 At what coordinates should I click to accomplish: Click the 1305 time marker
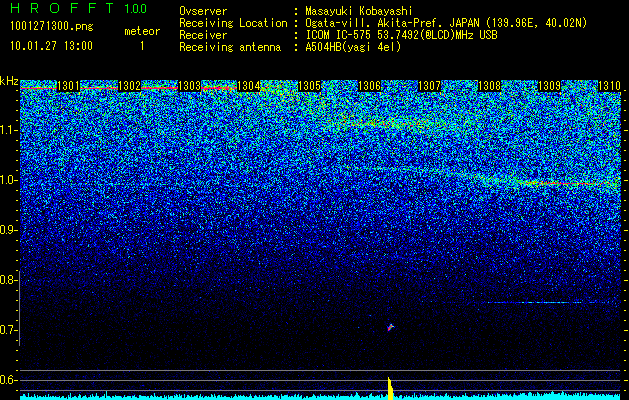point(309,86)
